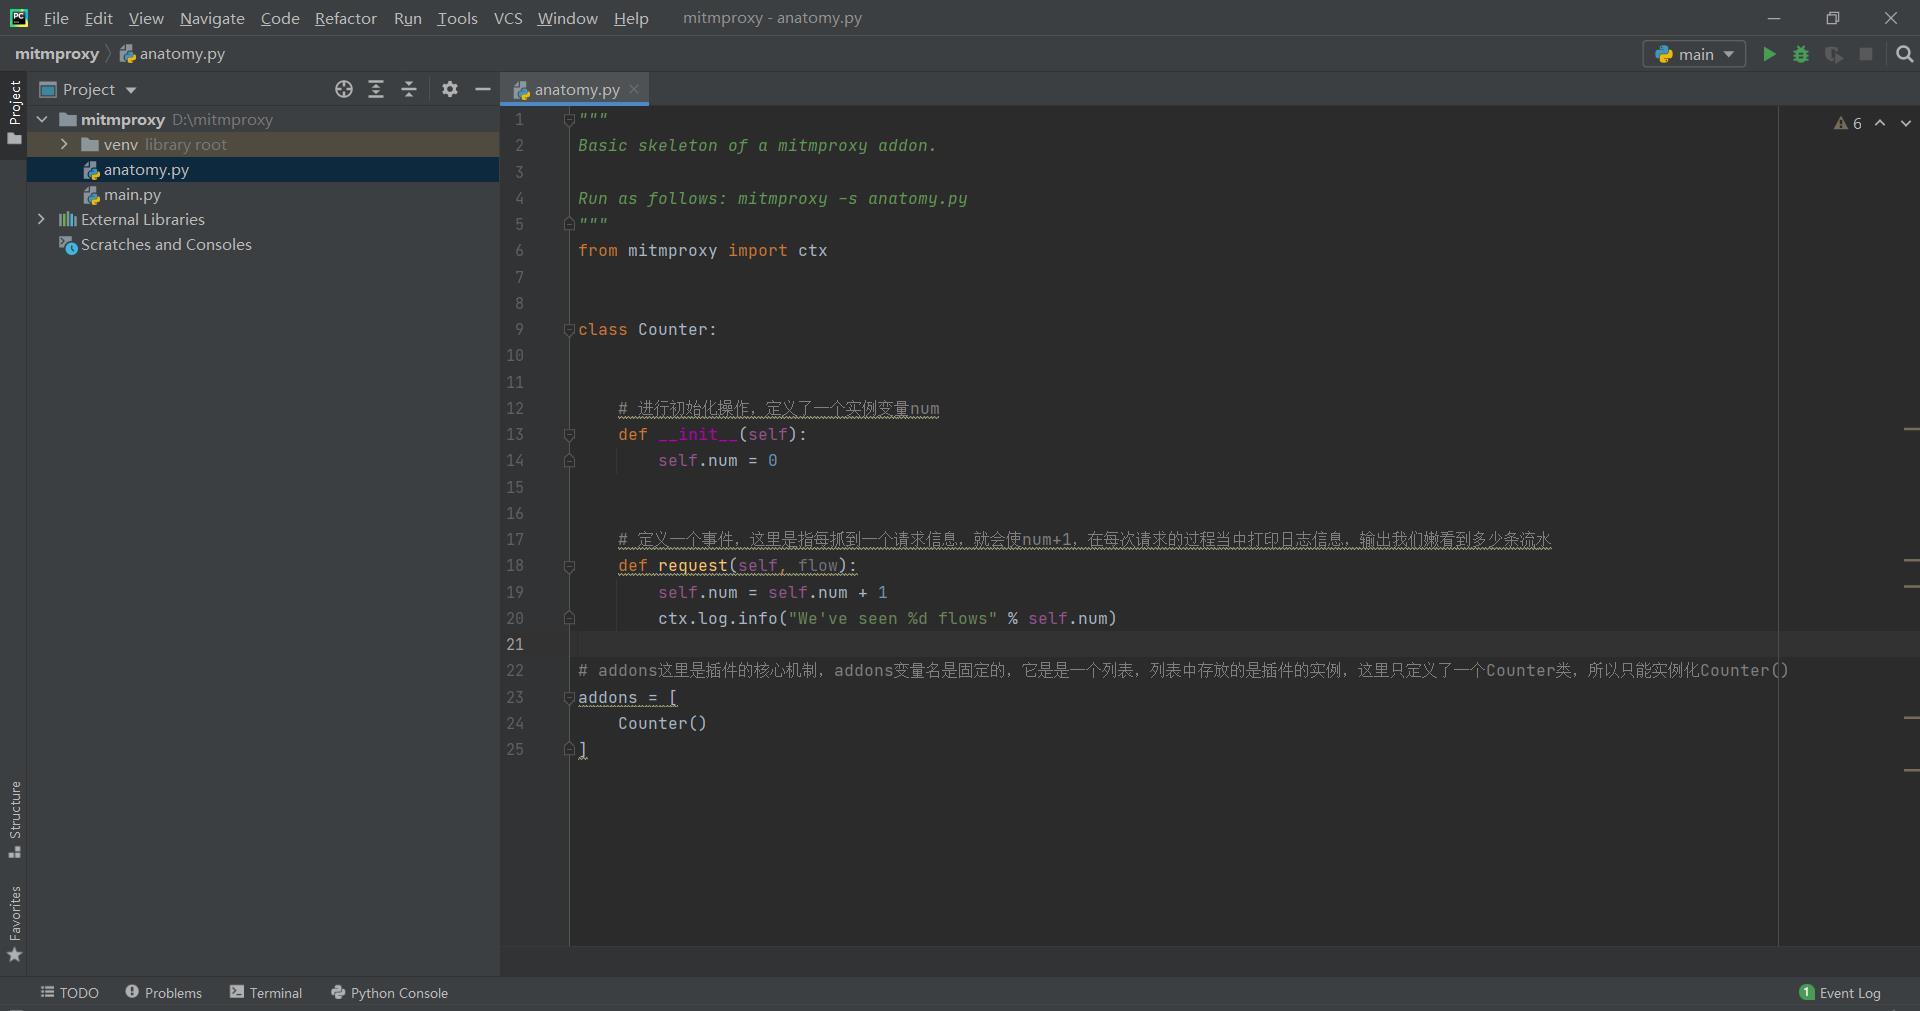Click the PyCharm logo icon
The height and width of the screenshot is (1011, 1920).
point(19,18)
